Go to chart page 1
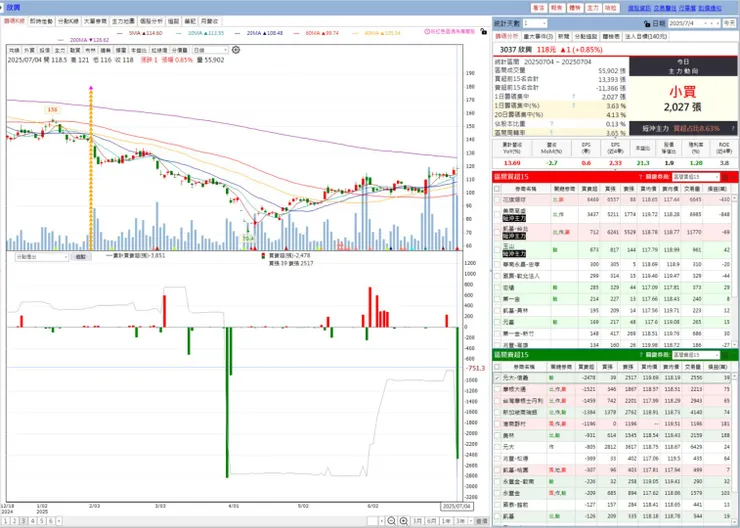Screen dimensions: 740x528 point(6,521)
